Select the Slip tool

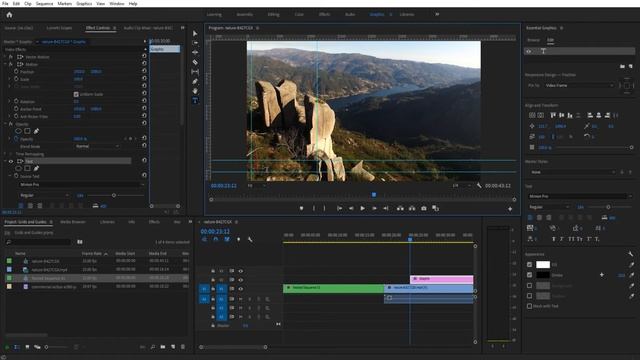195,72
